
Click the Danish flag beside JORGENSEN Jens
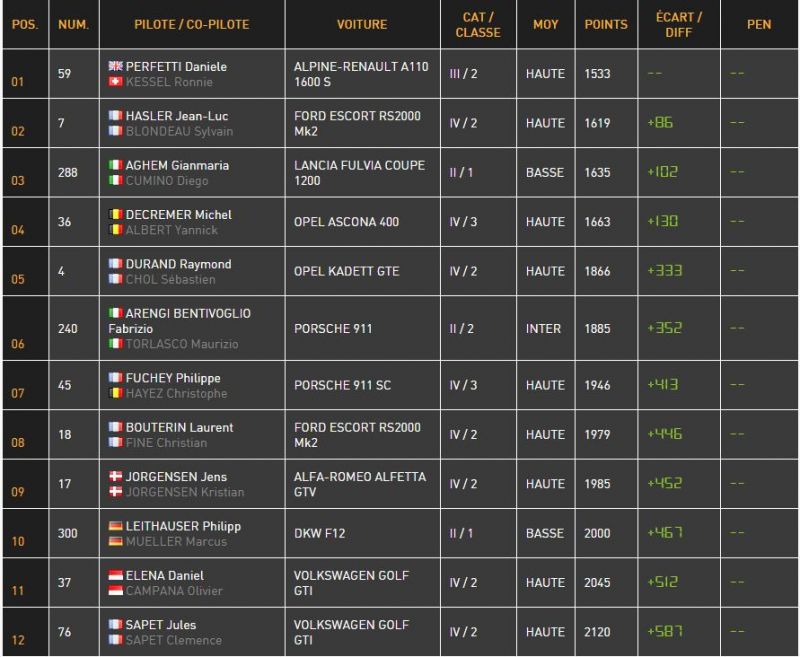click(115, 476)
